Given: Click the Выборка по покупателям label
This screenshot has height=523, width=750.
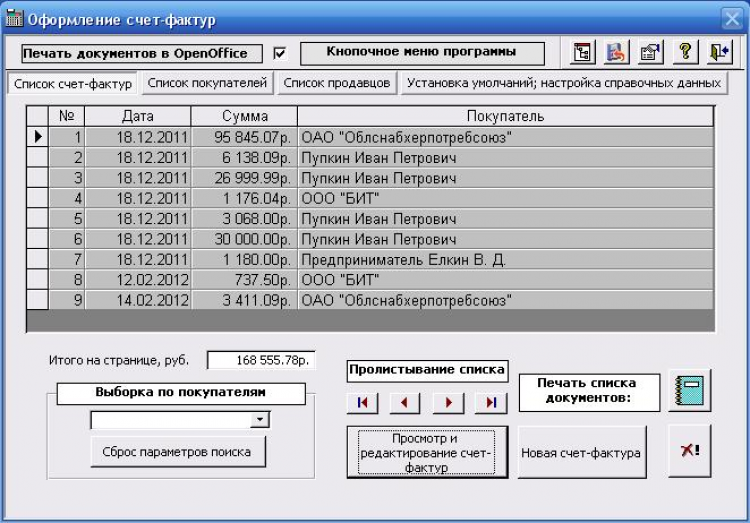Looking at the screenshot, I should (181, 393).
